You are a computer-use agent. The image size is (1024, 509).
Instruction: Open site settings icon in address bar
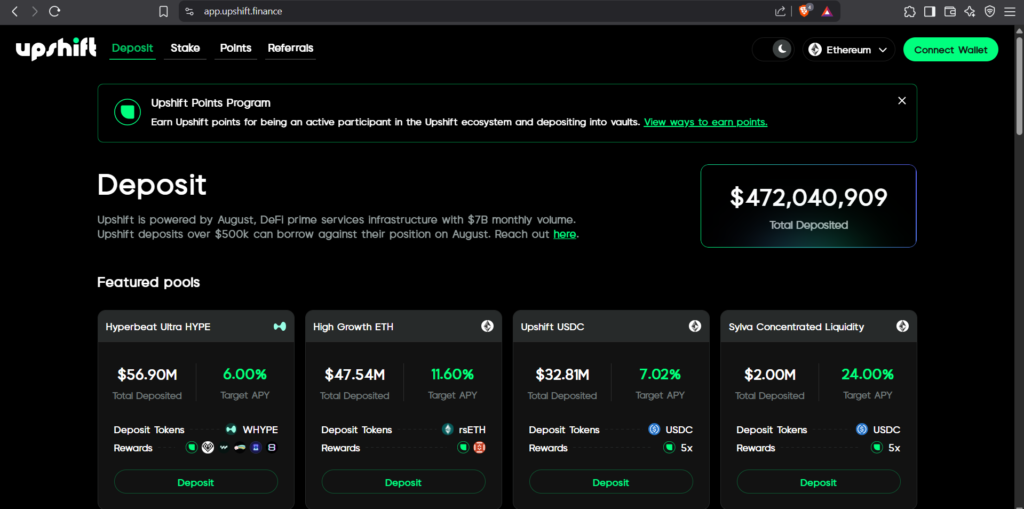(x=189, y=11)
